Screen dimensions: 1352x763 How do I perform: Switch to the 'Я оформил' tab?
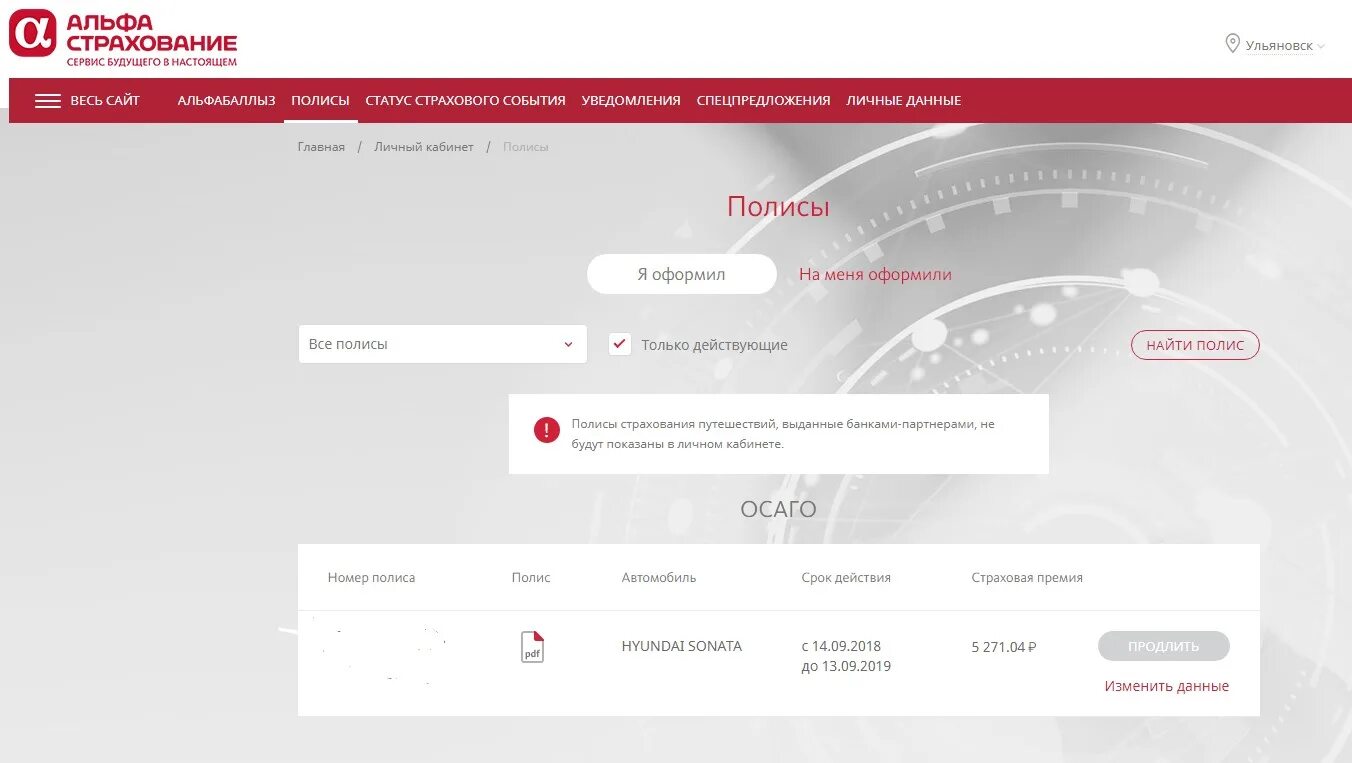pos(681,274)
